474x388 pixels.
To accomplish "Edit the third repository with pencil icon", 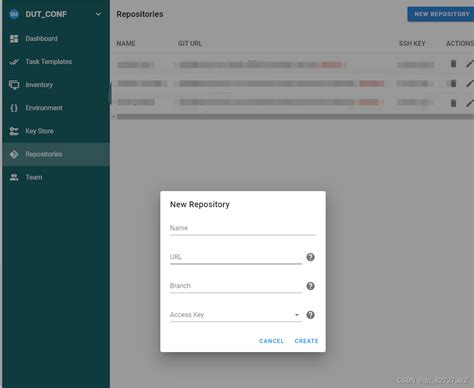I will pyautogui.click(x=470, y=103).
